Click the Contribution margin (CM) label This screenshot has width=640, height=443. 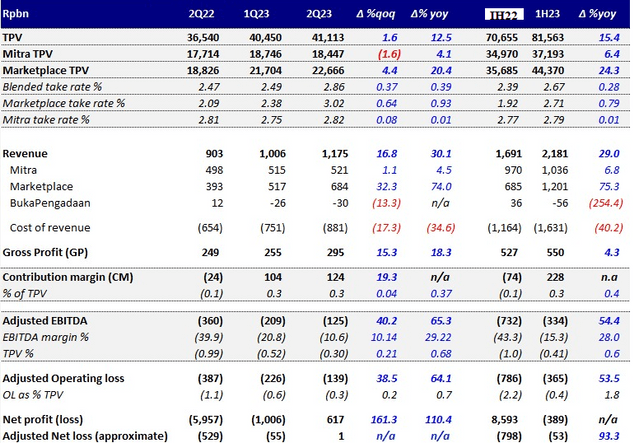tap(65, 275)
